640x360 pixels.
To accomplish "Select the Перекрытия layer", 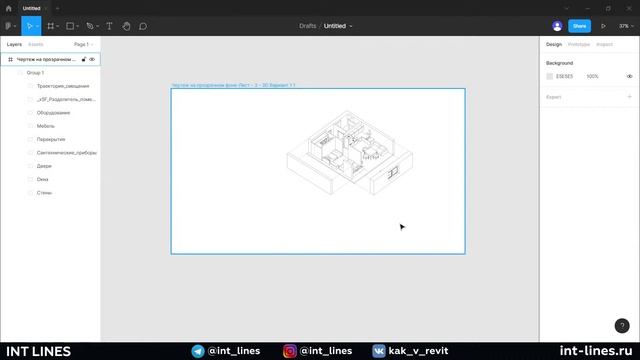I will pyautogui.click(x=51, y=139).
